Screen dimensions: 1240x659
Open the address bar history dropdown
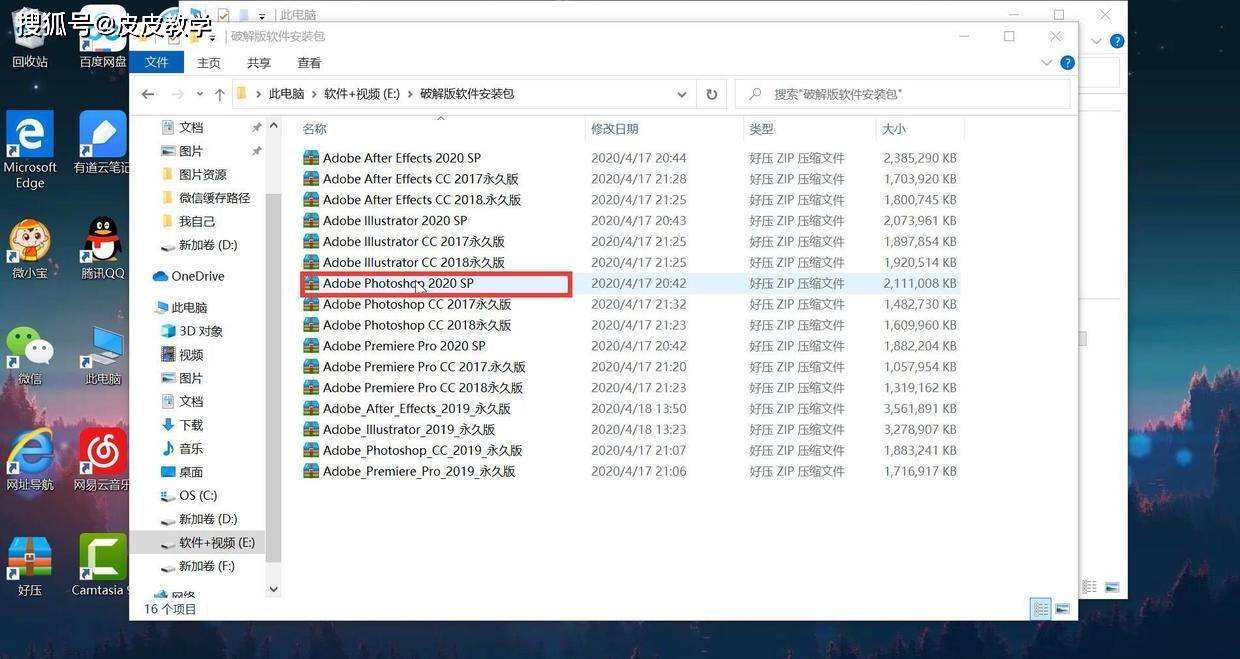pos(682,93)
